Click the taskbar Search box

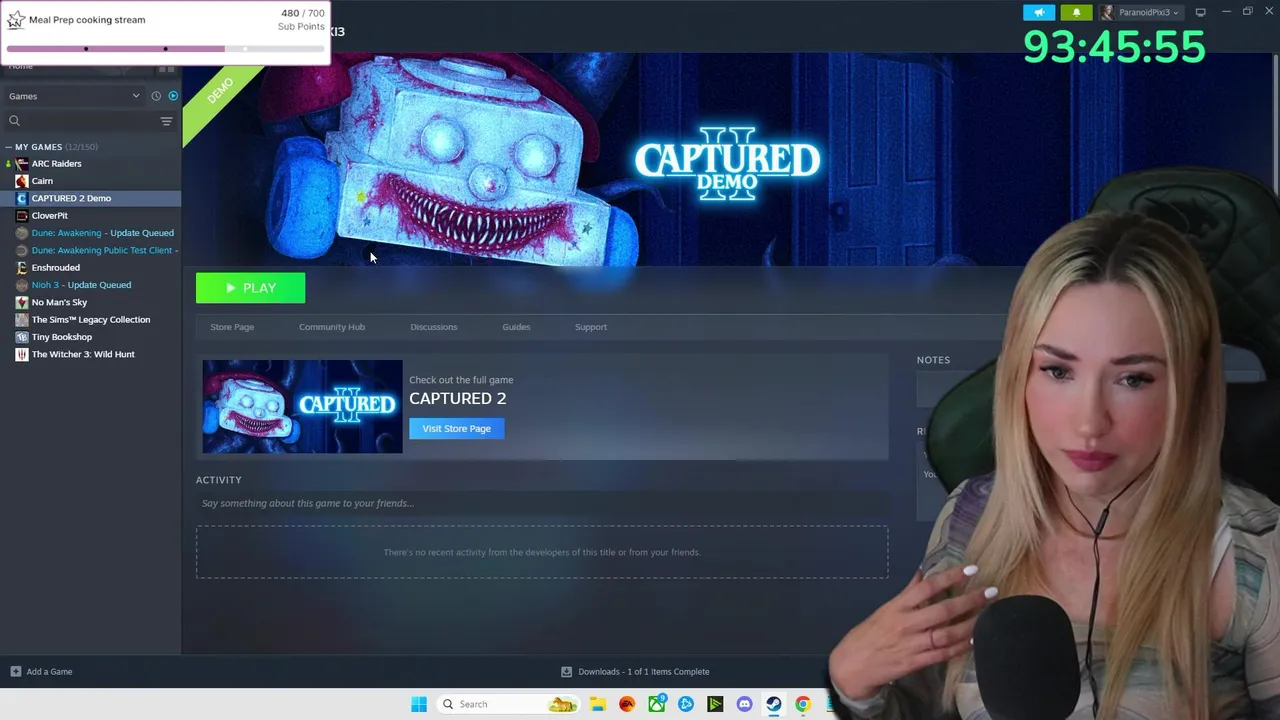[510, 704]
